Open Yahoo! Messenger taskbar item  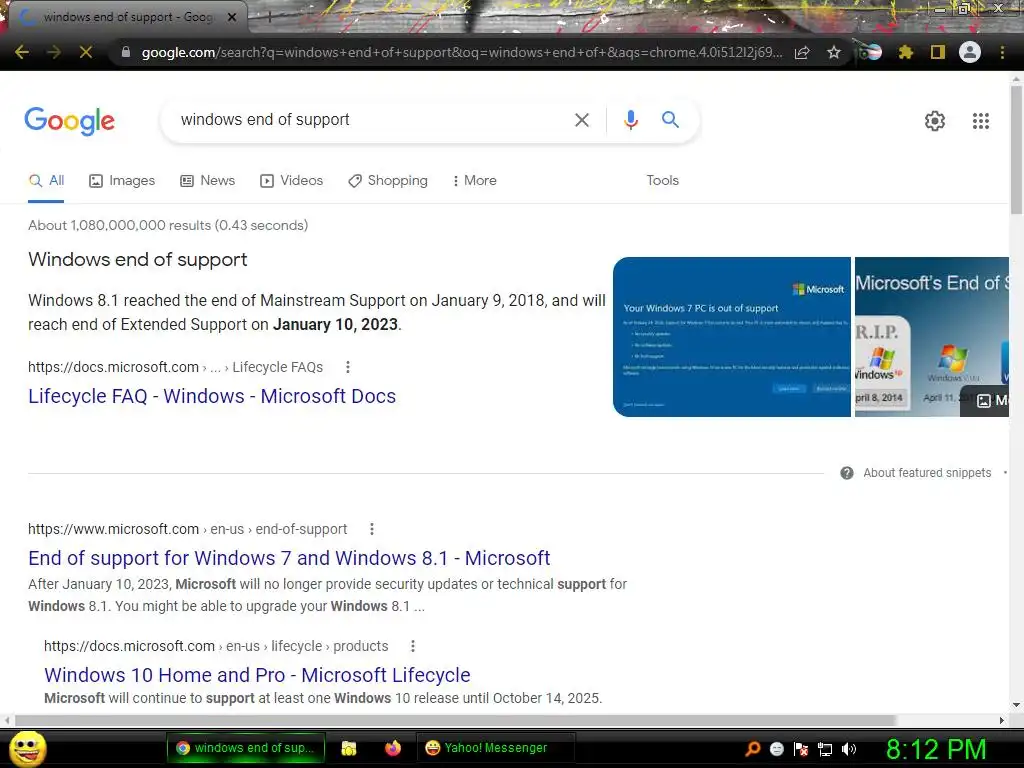click(495, 748)
